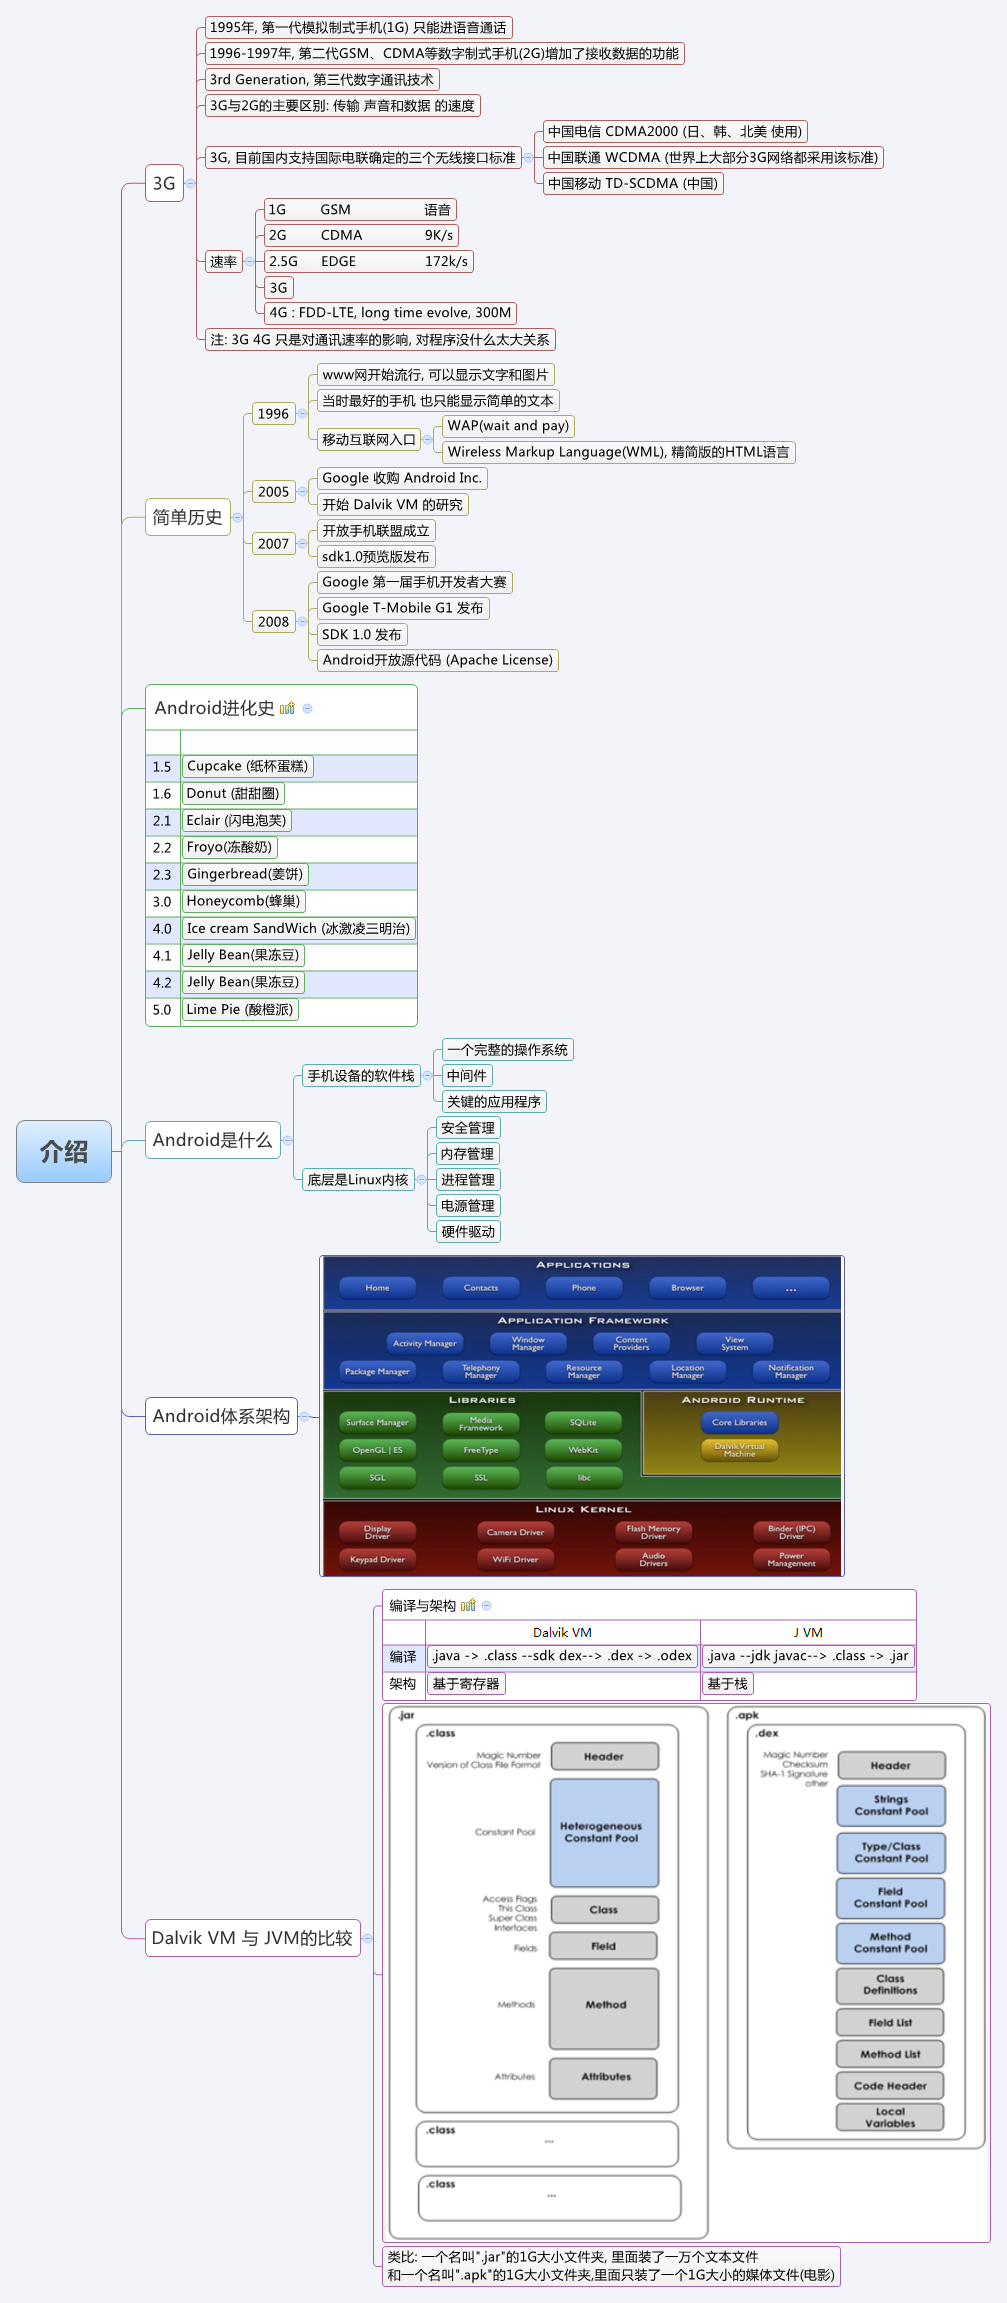Click the chart icon beside 编译与架构
The height and width of the screenshot is (2303, 1007).
[468, 1605]
